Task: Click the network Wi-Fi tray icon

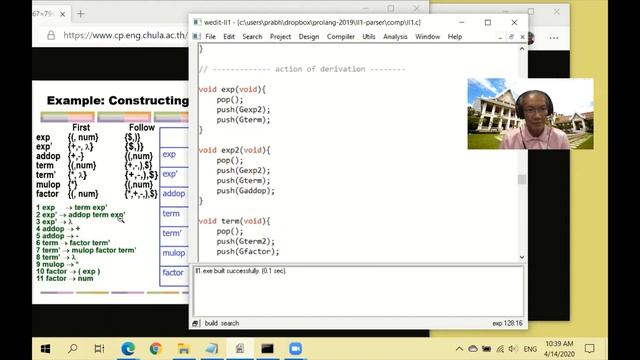Action: tap(500, 349)
